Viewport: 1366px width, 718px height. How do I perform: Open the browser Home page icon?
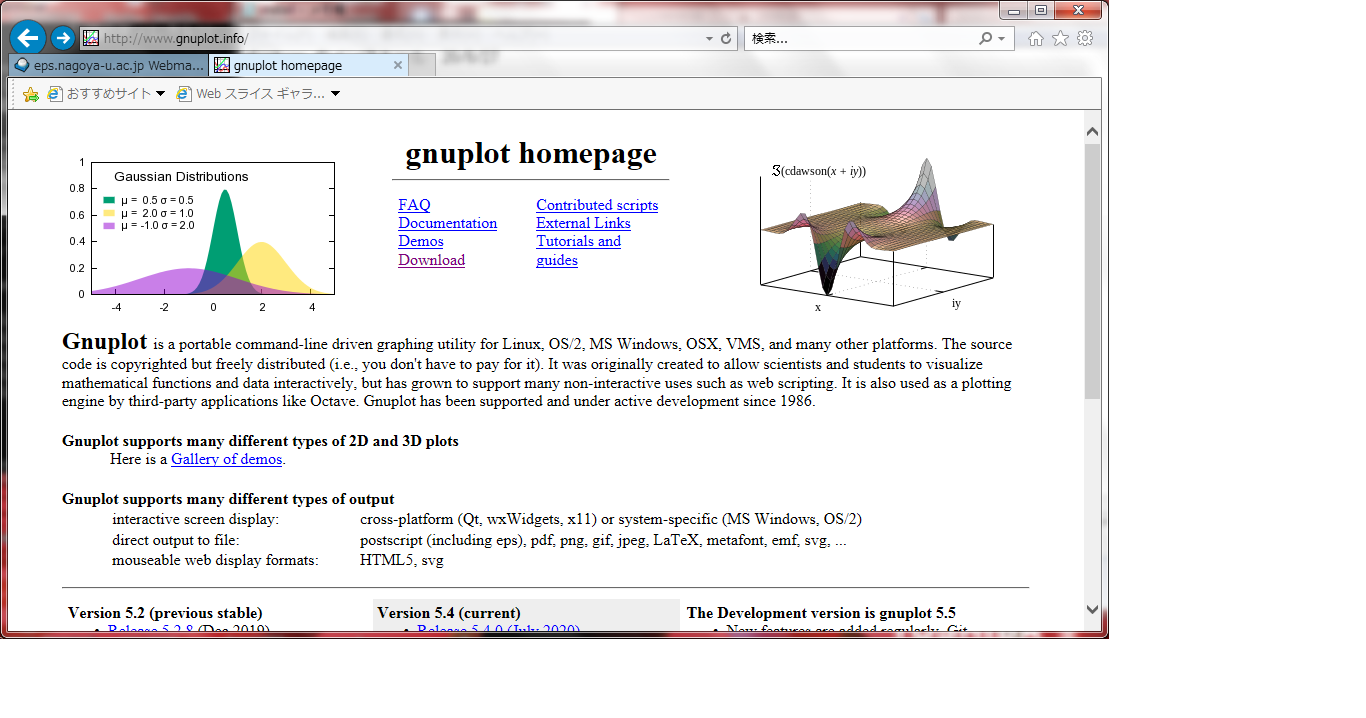pyautogui.click(x=1036, y=38)
